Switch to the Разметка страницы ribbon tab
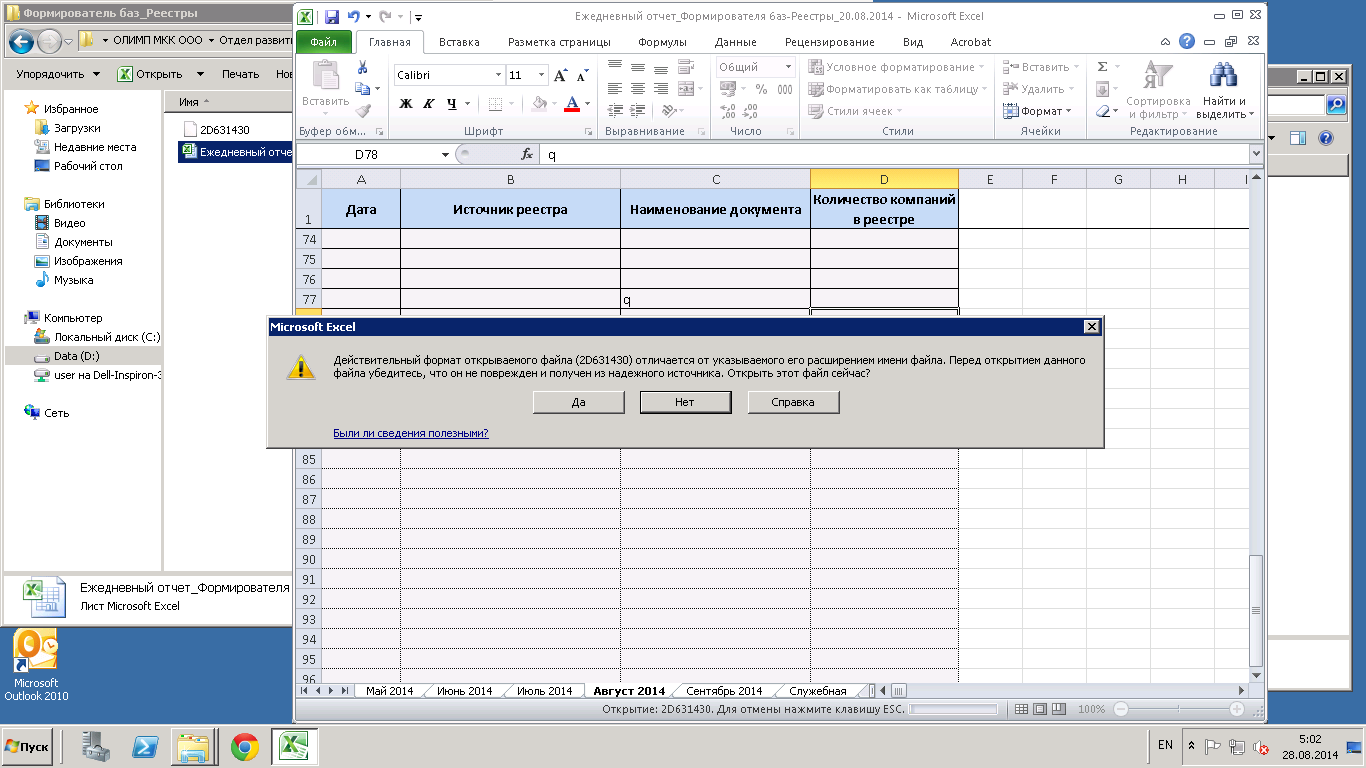This screenshot has height=768, width=1366. [x=559, y=42]
